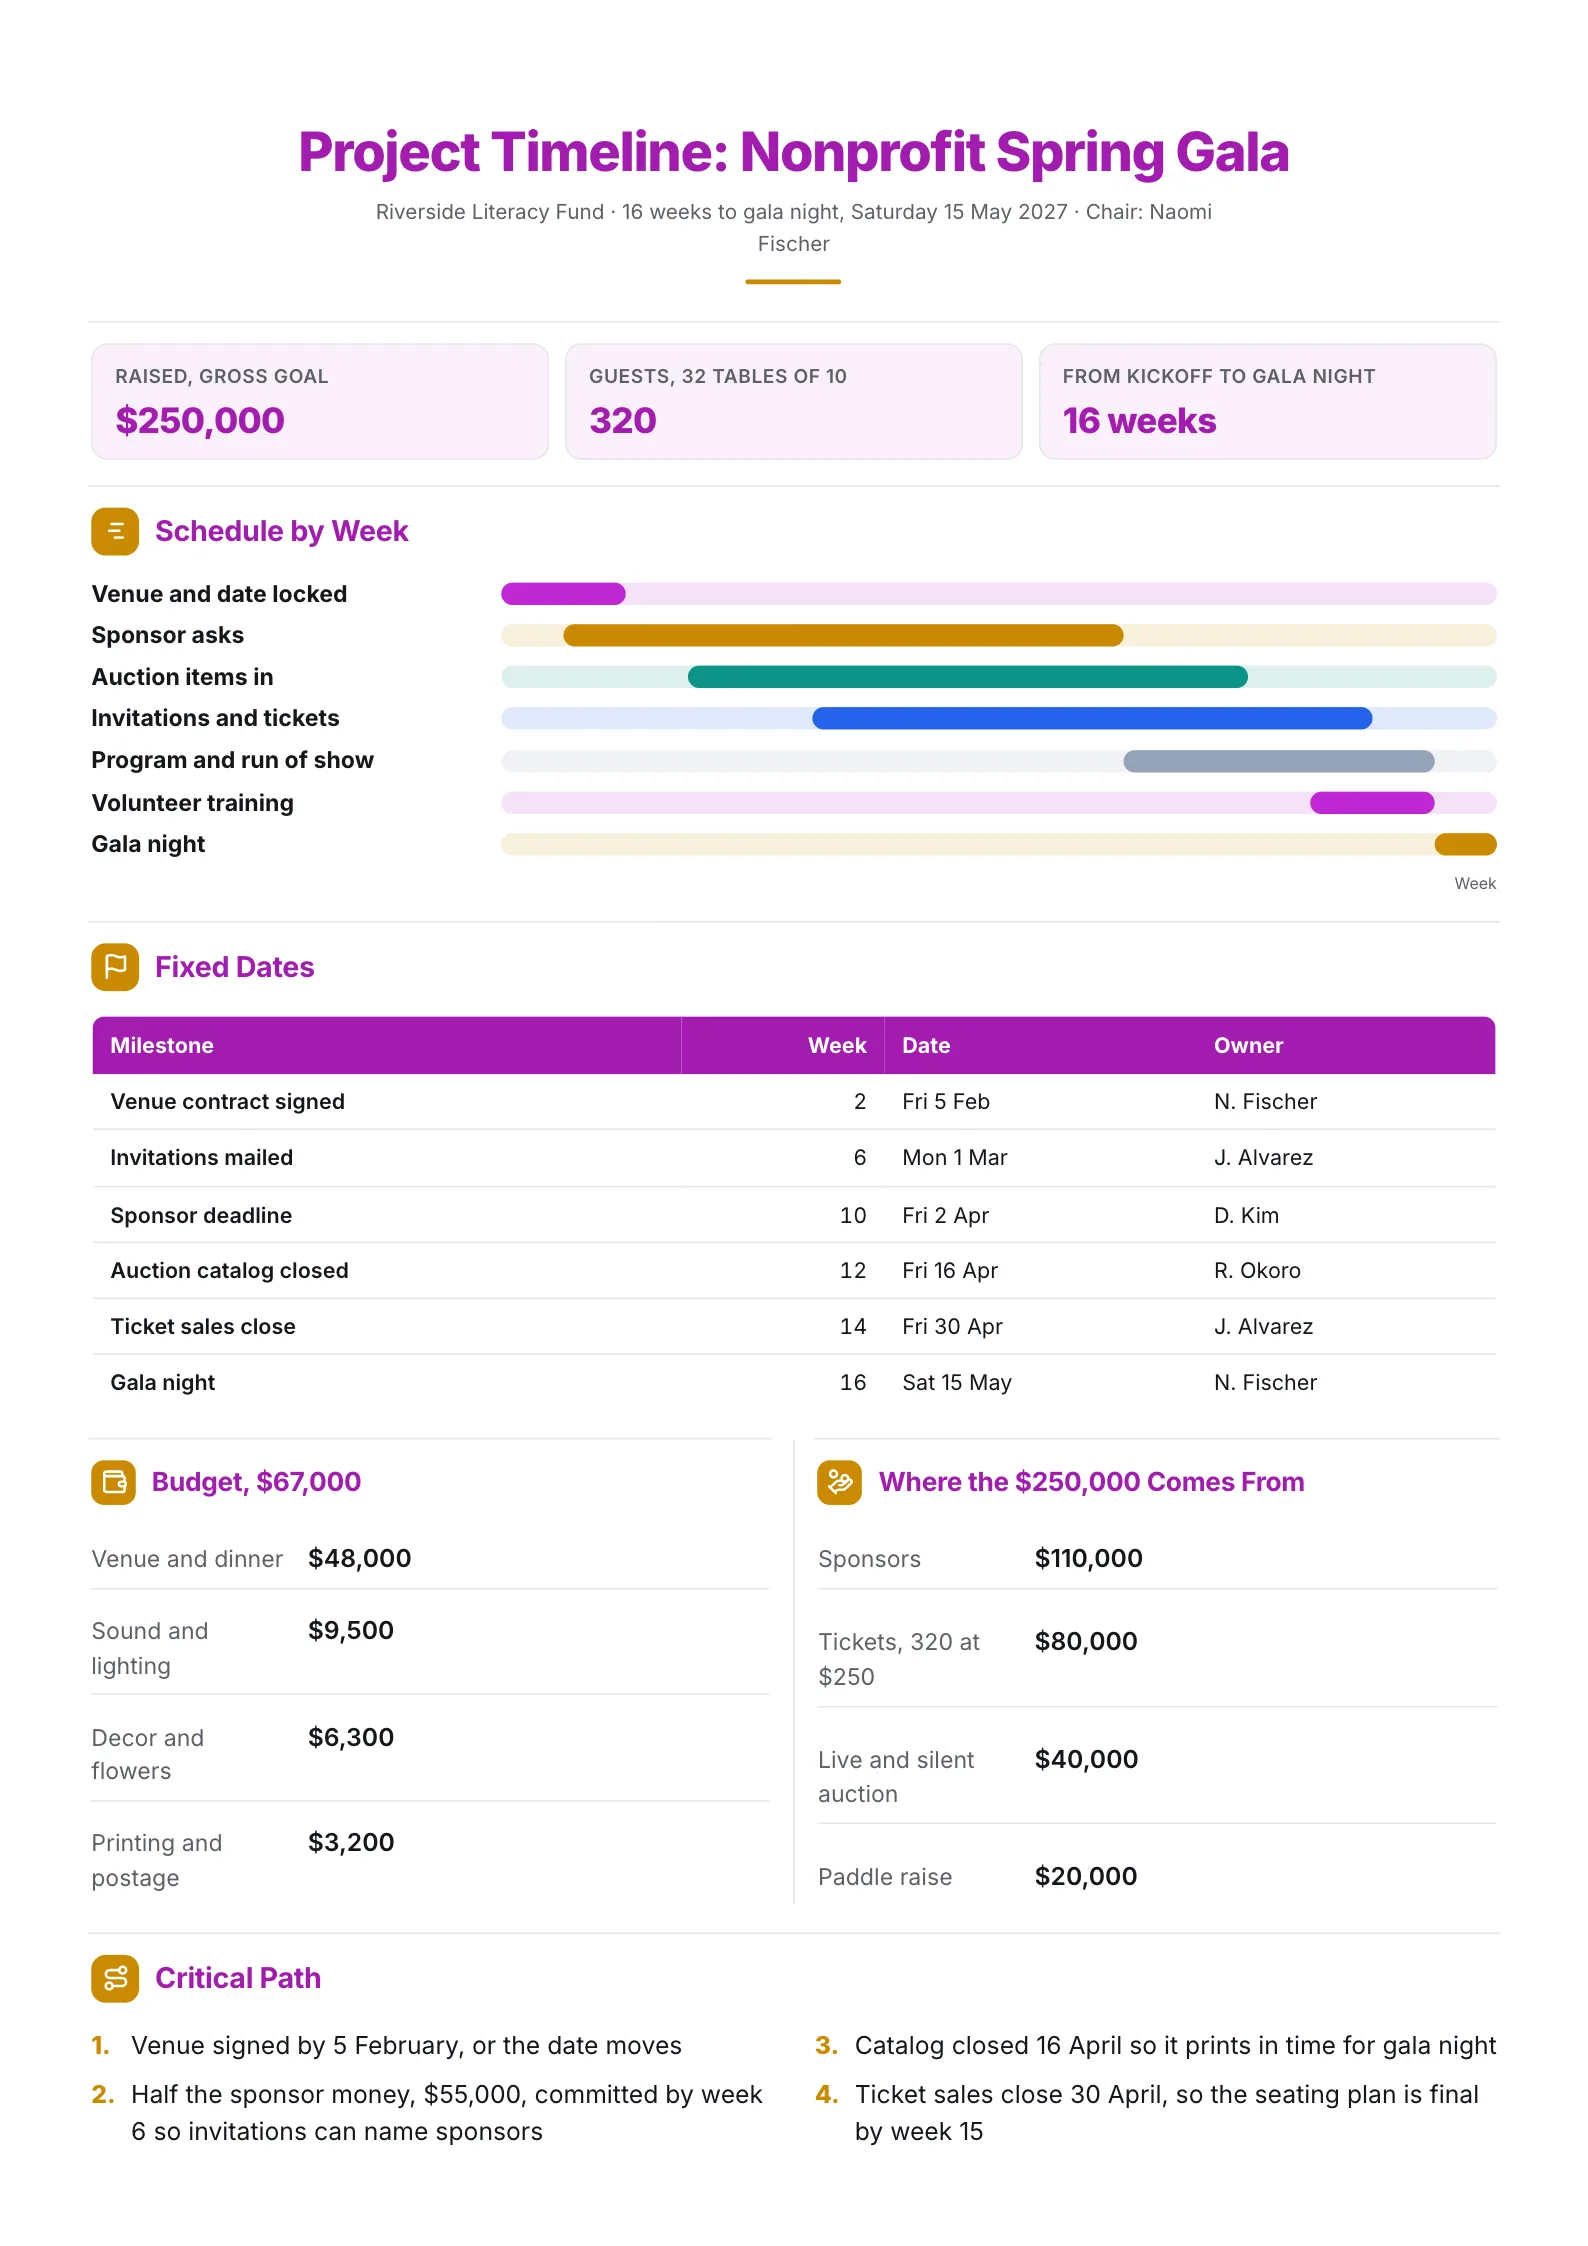Screen dimensions: 1588x2246
Task: Click the Sponsor asks label in the schedule
Action: click(168, 635)
